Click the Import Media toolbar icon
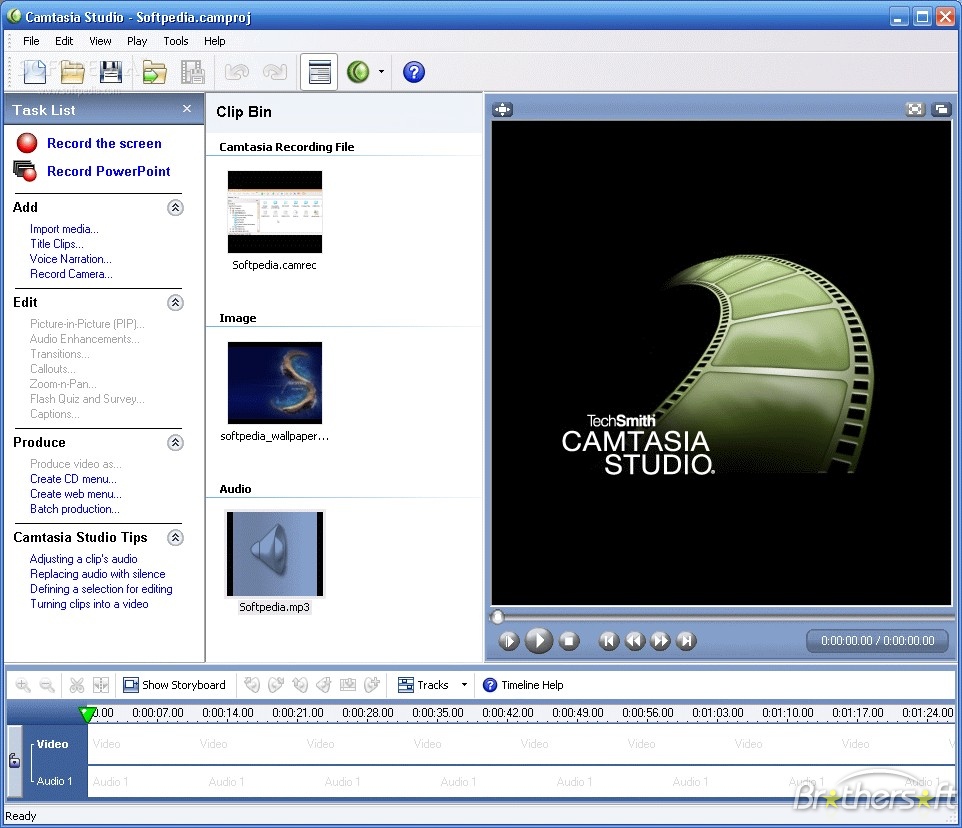The image size is (962, 828). pos(154,72)
